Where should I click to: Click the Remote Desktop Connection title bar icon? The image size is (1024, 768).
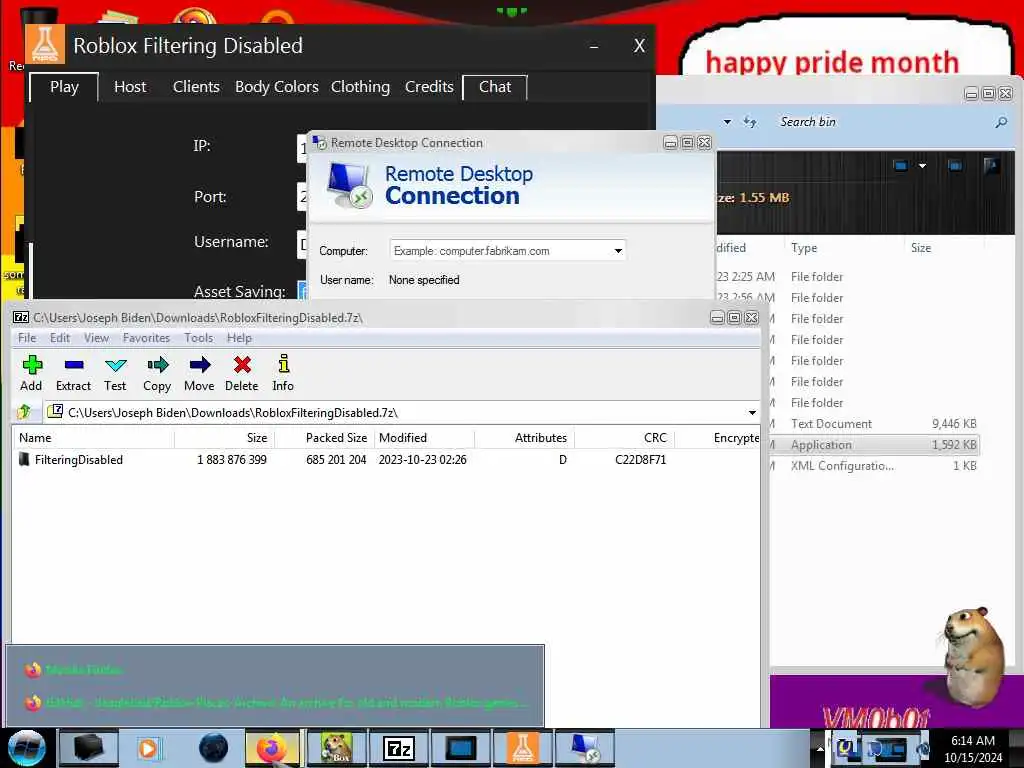[319, 142]
